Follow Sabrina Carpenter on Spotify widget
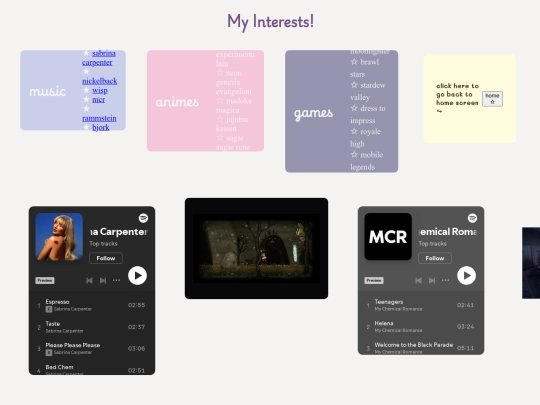The width and height of the screenshot is (540, 405). pos(106,258)
